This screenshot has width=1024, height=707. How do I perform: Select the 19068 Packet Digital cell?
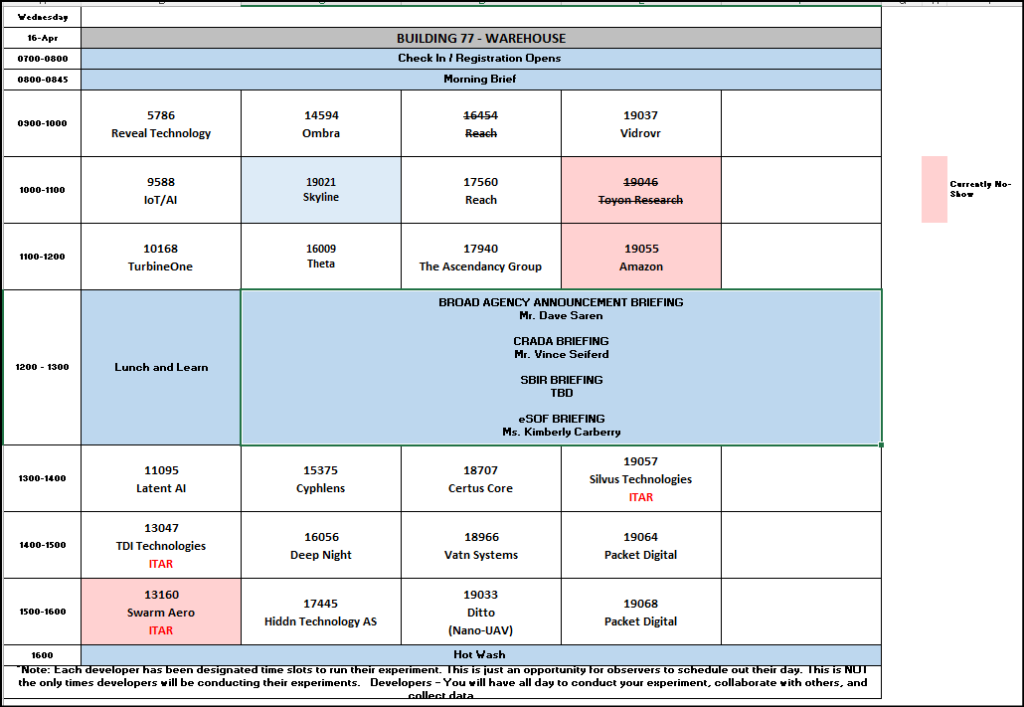click(x=641, y=612)
